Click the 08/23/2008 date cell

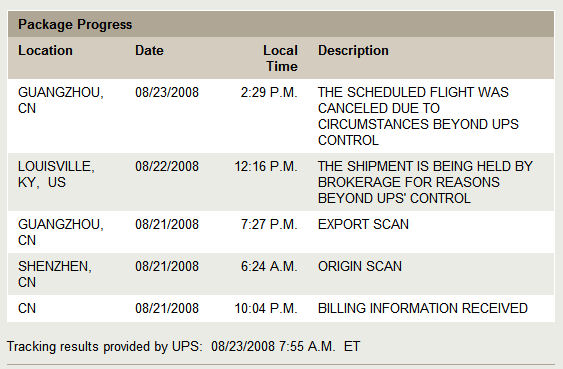(167, 92)
